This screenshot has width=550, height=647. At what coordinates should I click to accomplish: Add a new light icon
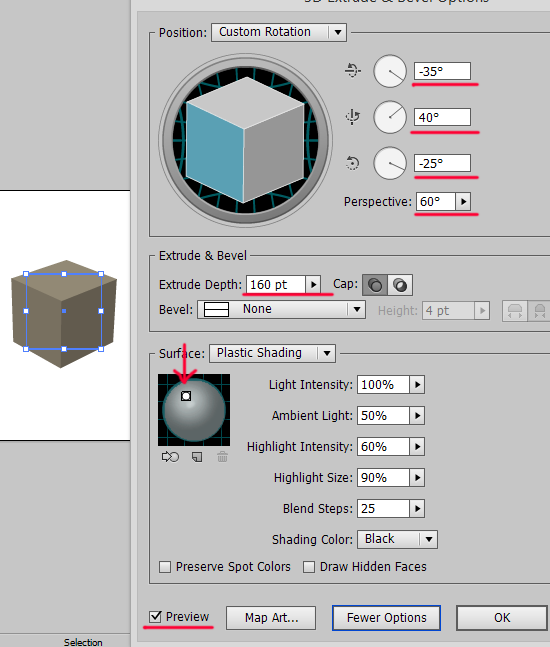[197, 457]
